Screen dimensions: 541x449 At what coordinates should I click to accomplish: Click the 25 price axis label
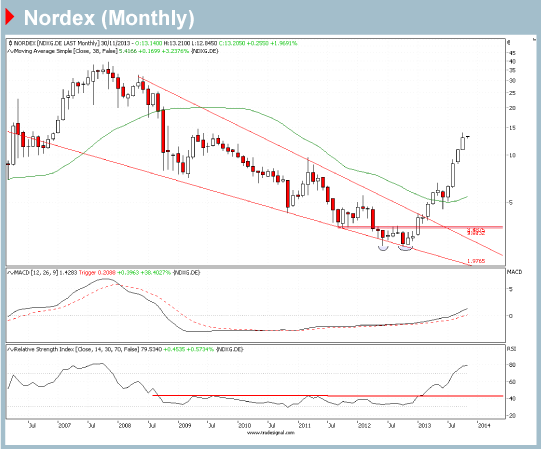512,93
